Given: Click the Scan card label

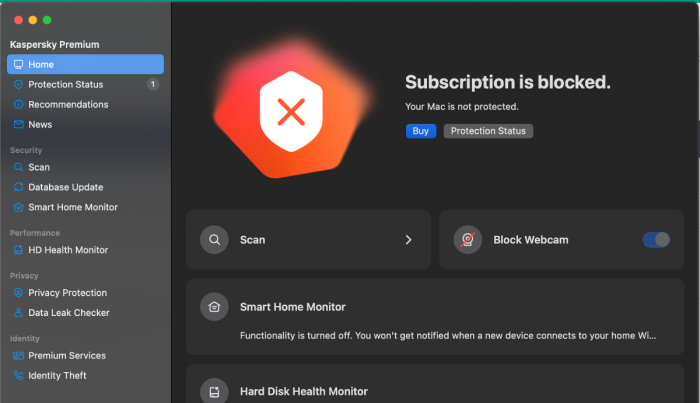Looking at the screenshot, I should [x=252, y=240].
